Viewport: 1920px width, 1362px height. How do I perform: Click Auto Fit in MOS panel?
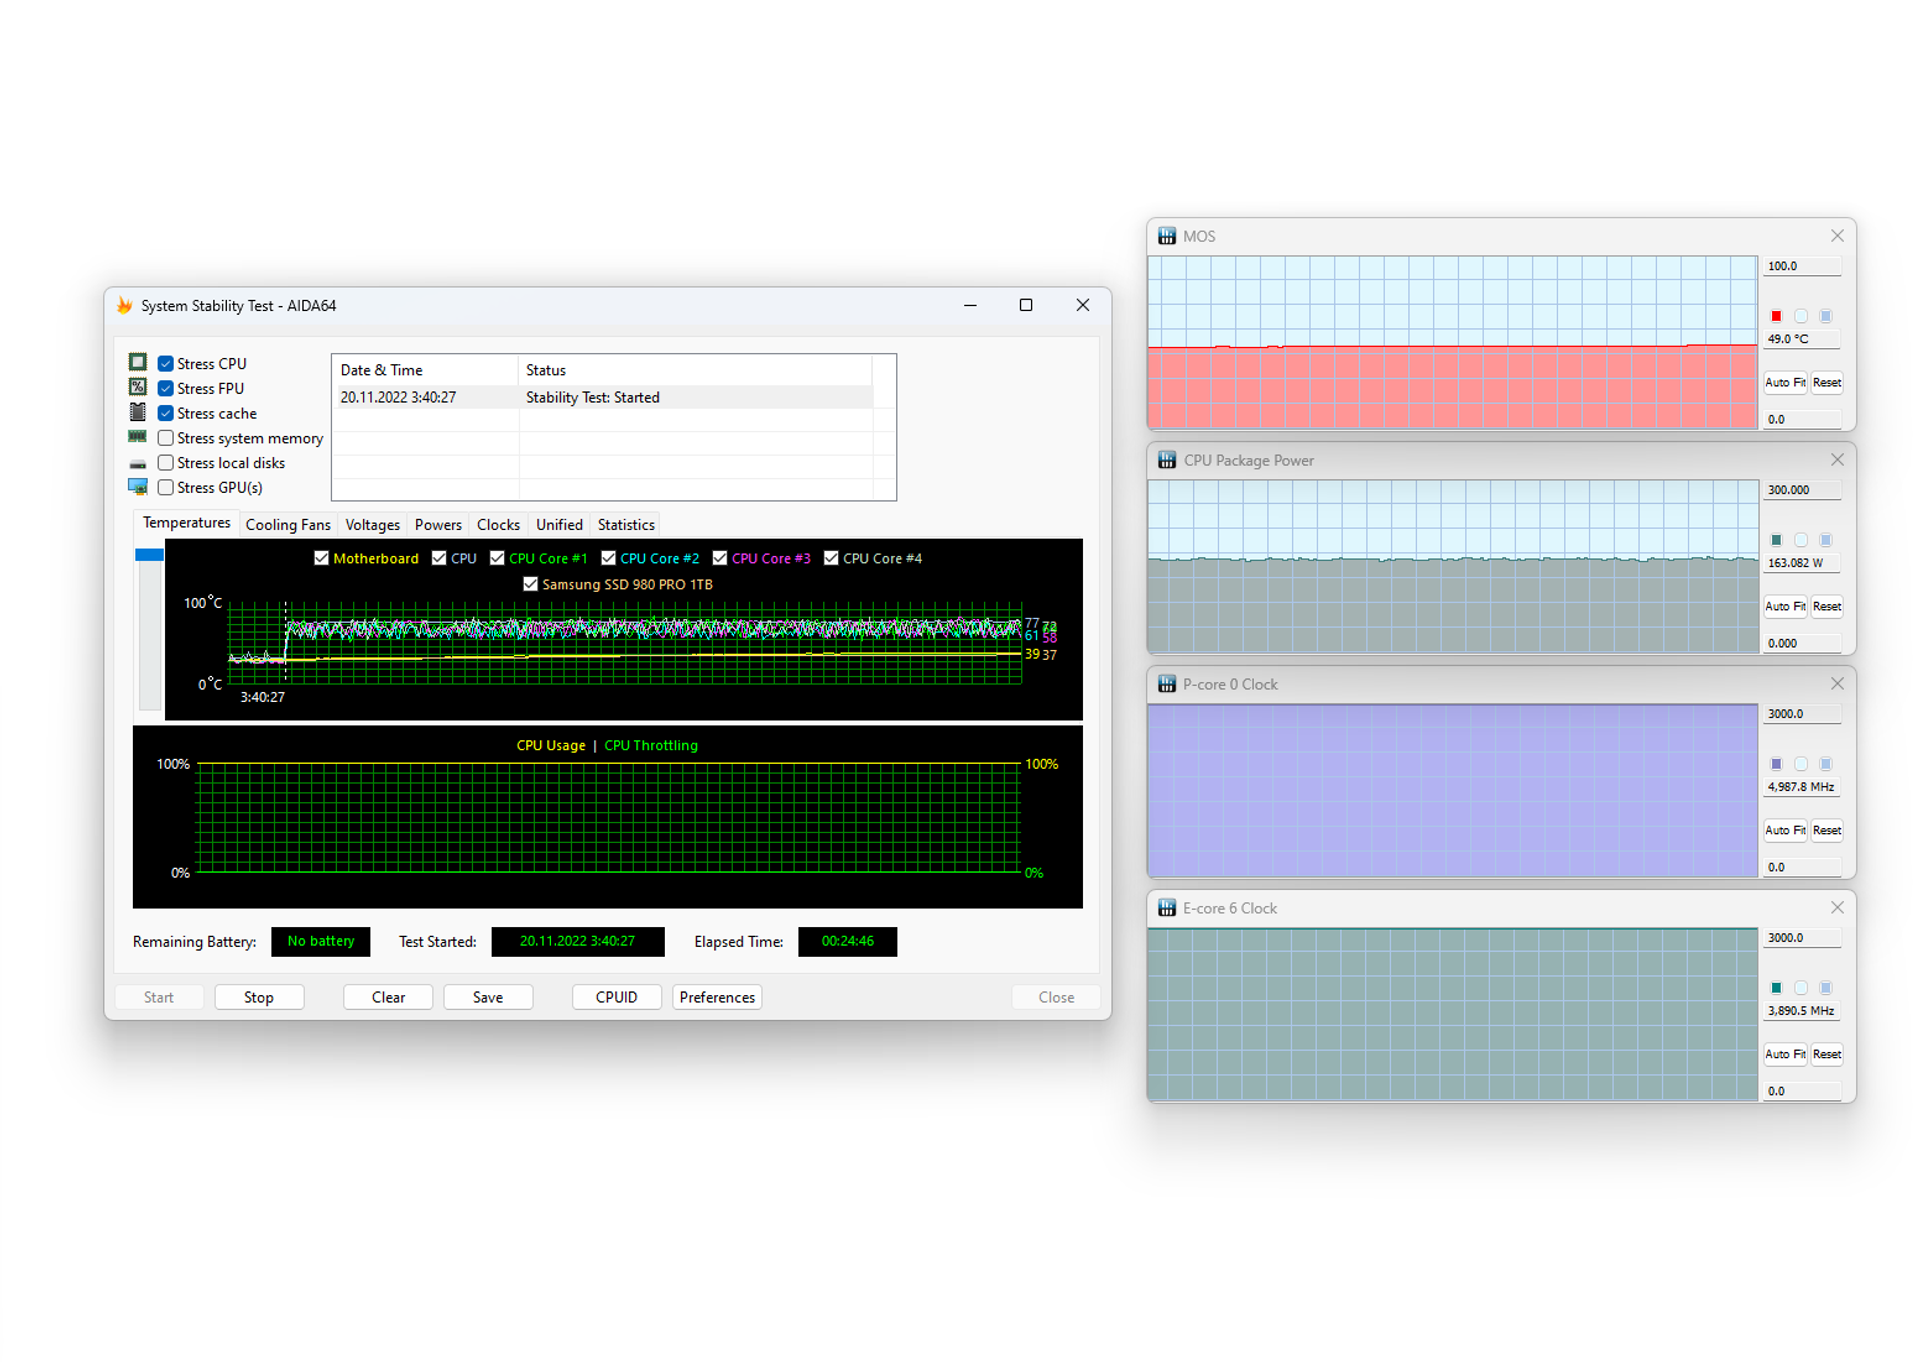(1785, 382)
